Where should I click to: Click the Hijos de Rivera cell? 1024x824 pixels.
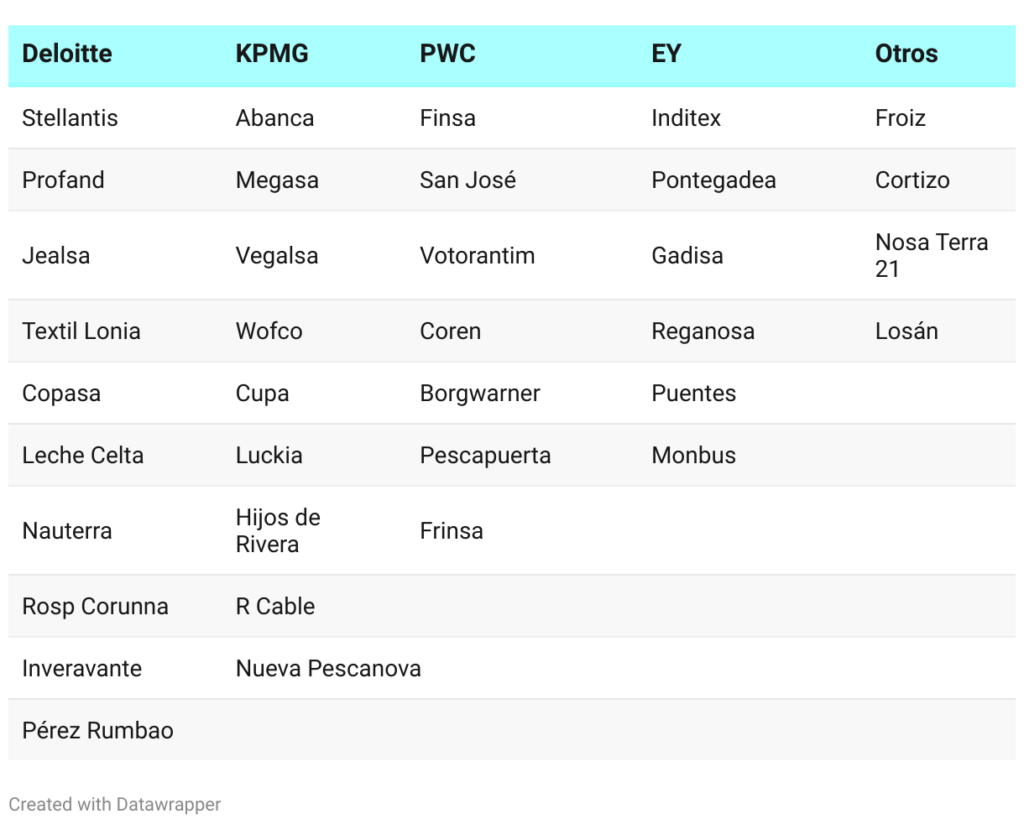click(x=278, y=531)
